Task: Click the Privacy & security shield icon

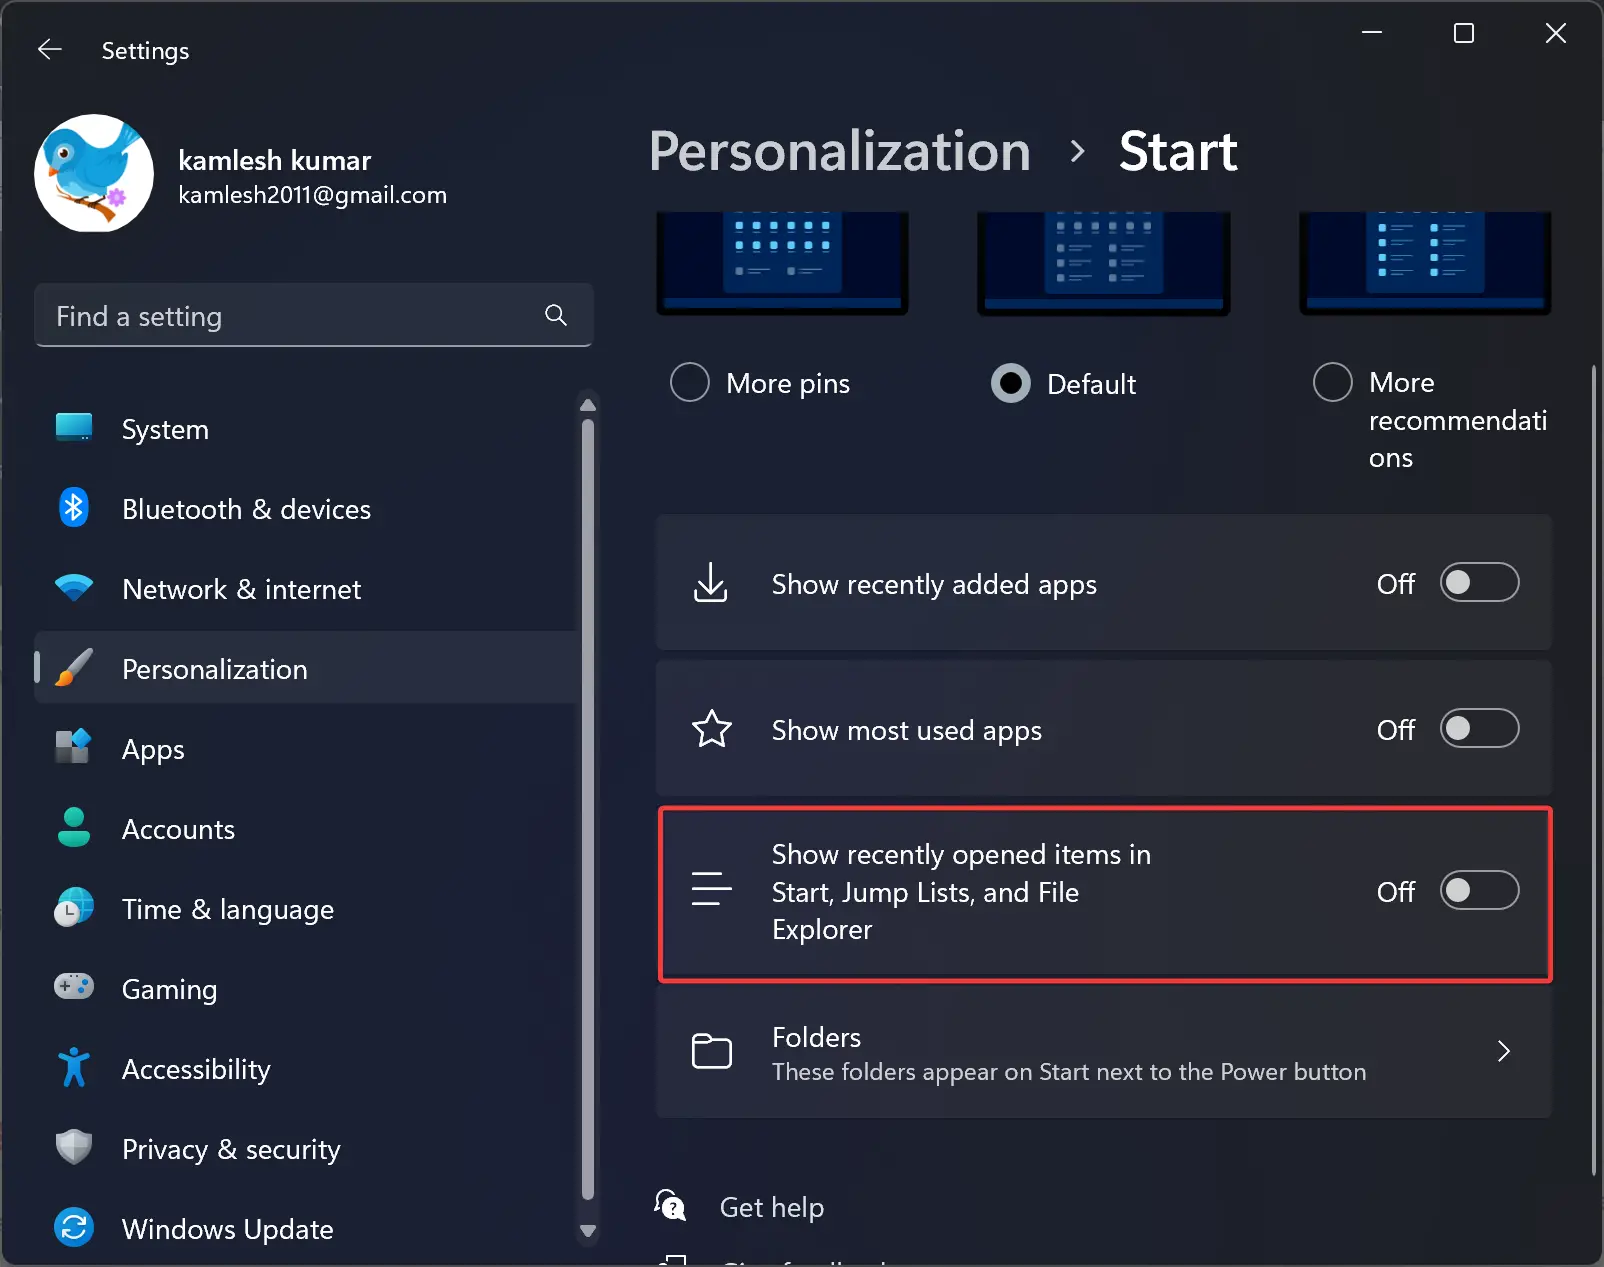Action: click(74, 1148)
